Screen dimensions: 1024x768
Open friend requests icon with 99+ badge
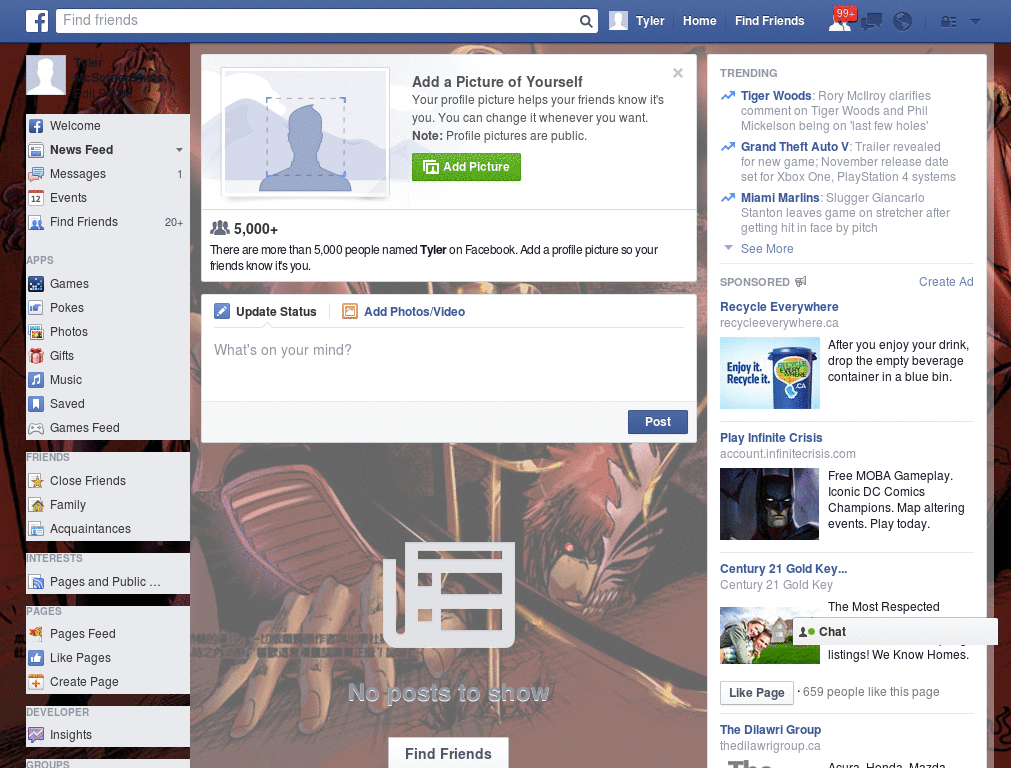click(x=840, y=21)
